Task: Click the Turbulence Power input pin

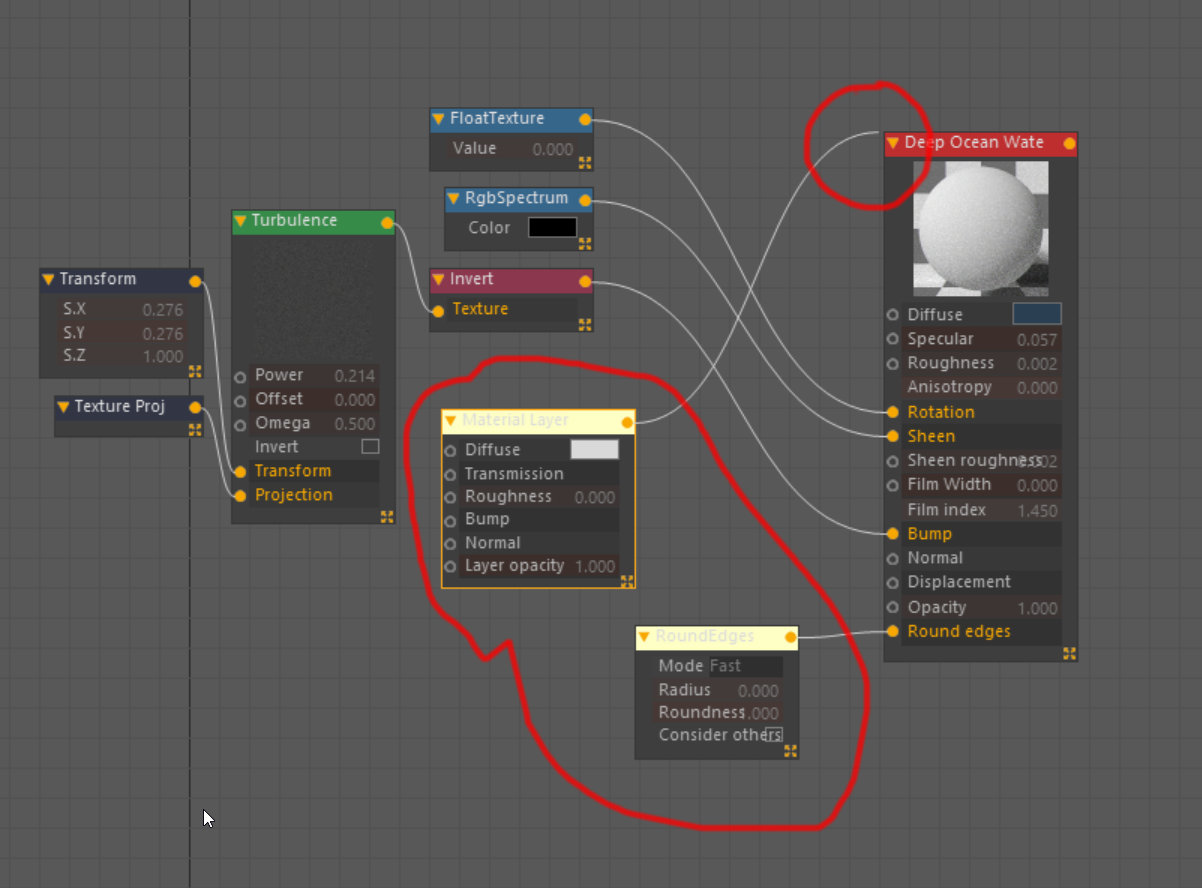Action: [x=240, y=377]
